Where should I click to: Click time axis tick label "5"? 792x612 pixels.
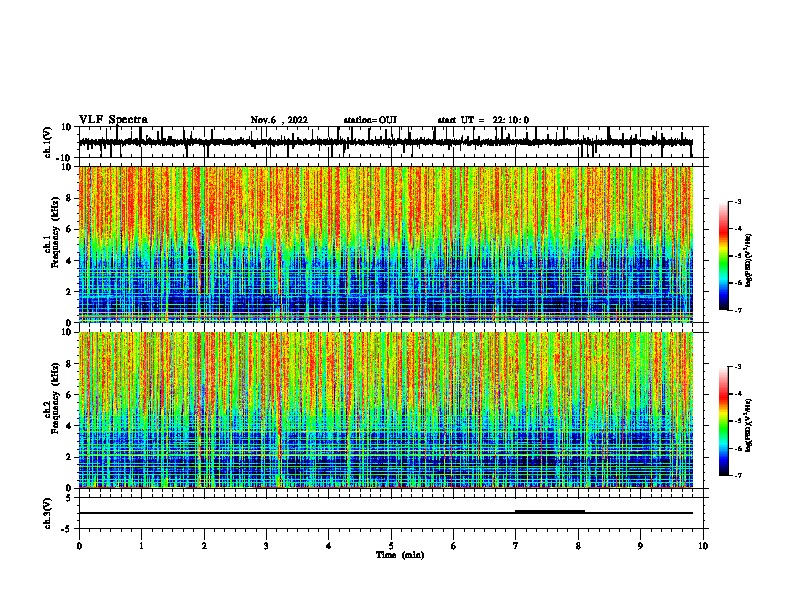pyautogui.click(x=391, y=546)
